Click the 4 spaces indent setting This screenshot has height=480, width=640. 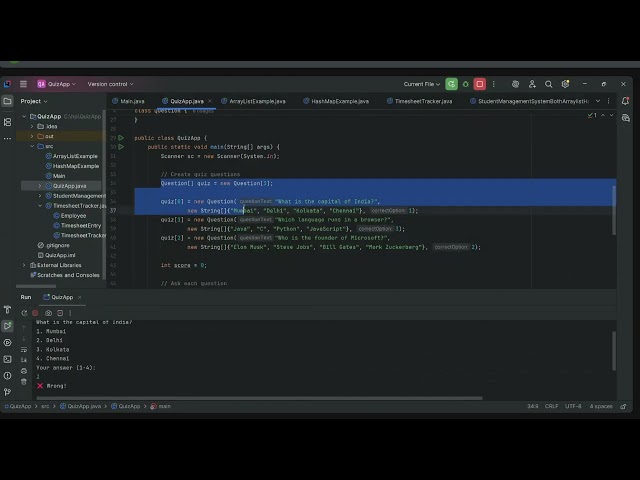[601, 407]
